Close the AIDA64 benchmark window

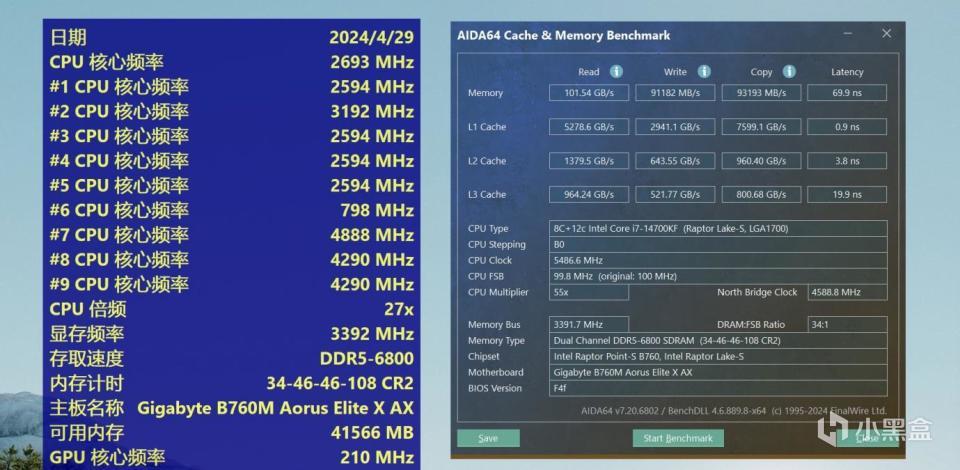click(886, 34)
